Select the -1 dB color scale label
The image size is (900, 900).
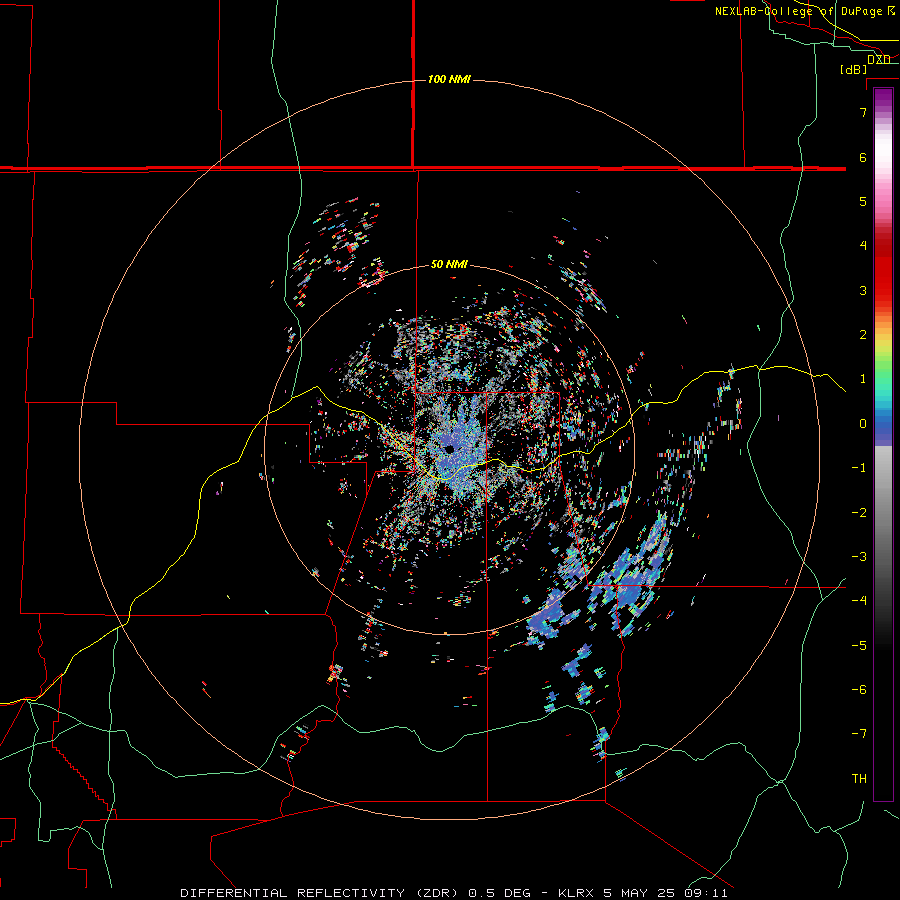click(x=859, y=468)
